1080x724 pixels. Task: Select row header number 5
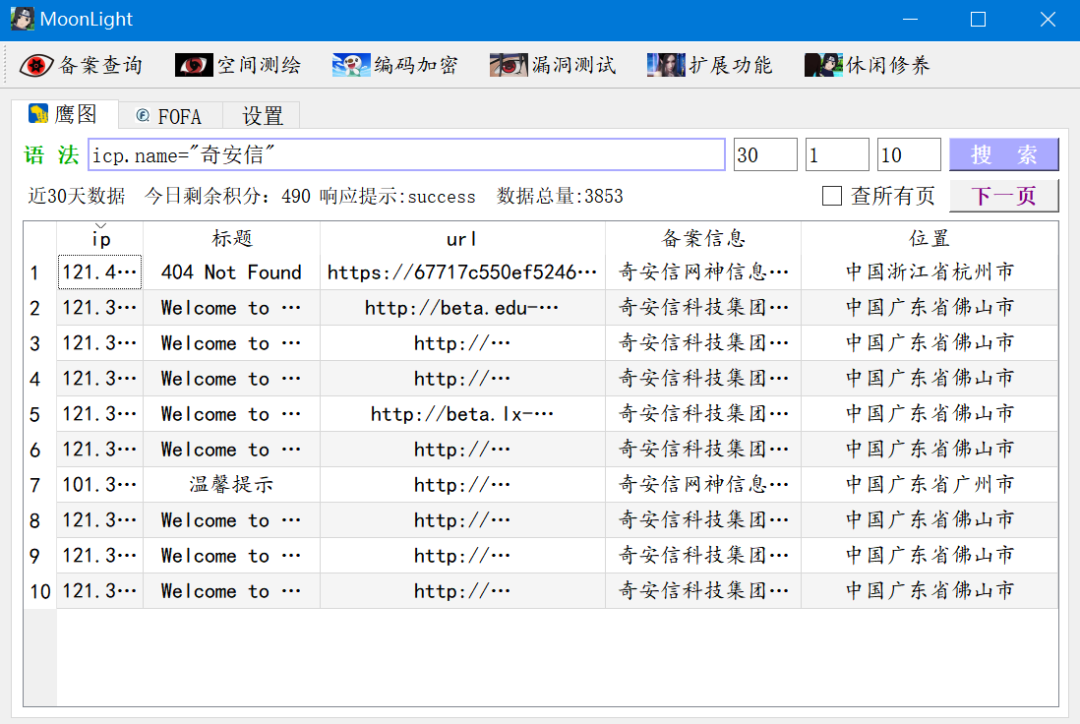click(40, 414)
